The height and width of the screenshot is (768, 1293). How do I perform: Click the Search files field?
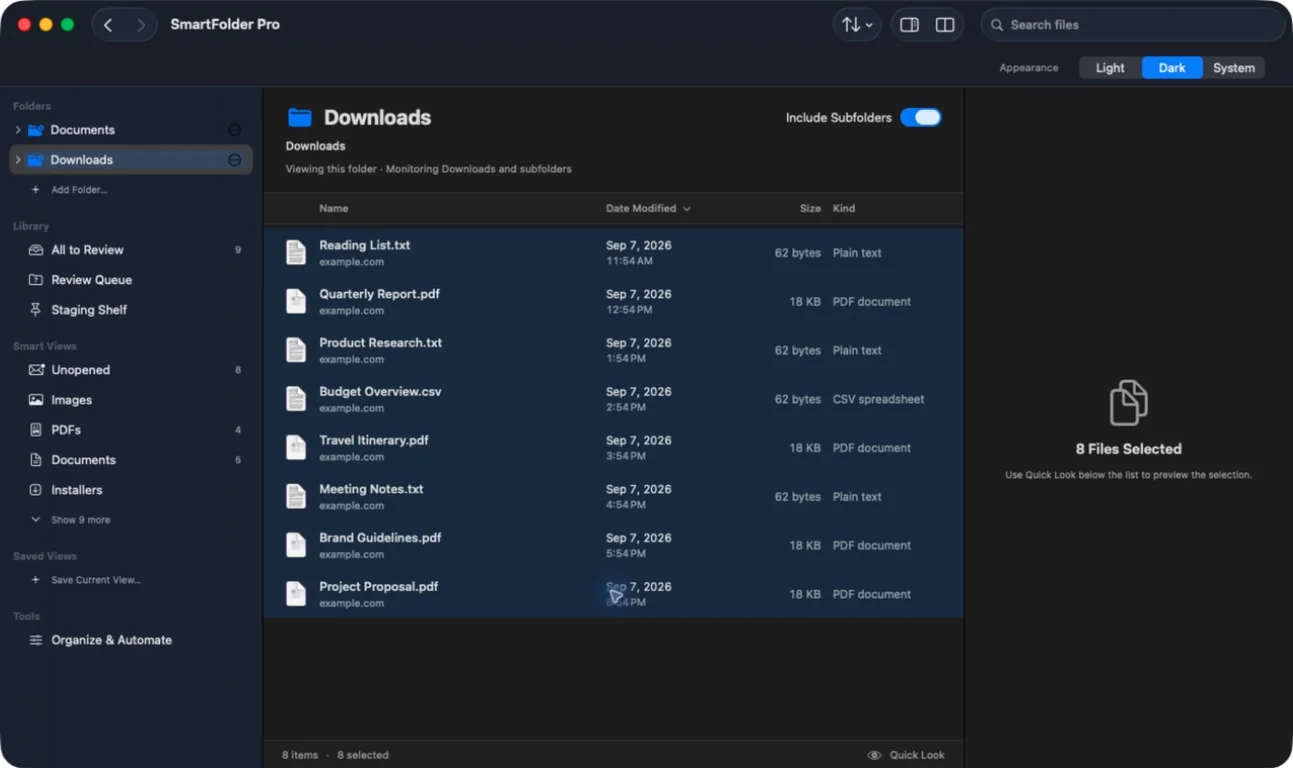tap(1133, 25)
